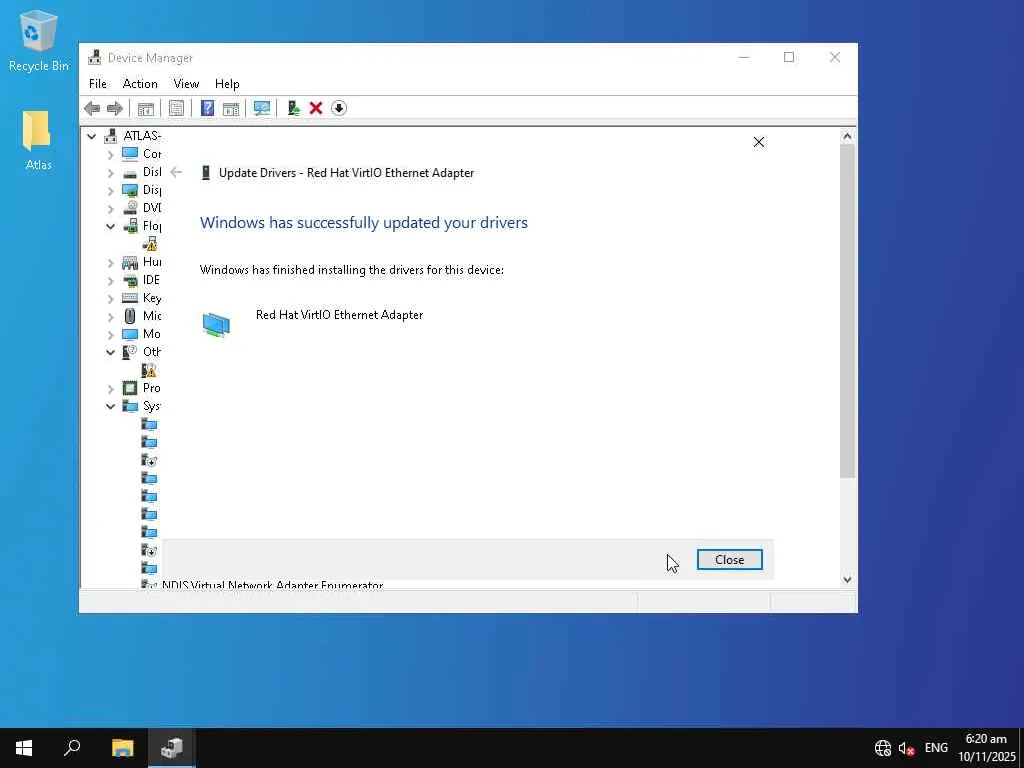Click the network globe tray icon
This screenshot has height=768, width=1024.
pyautogui.click(x=883, y=748)
